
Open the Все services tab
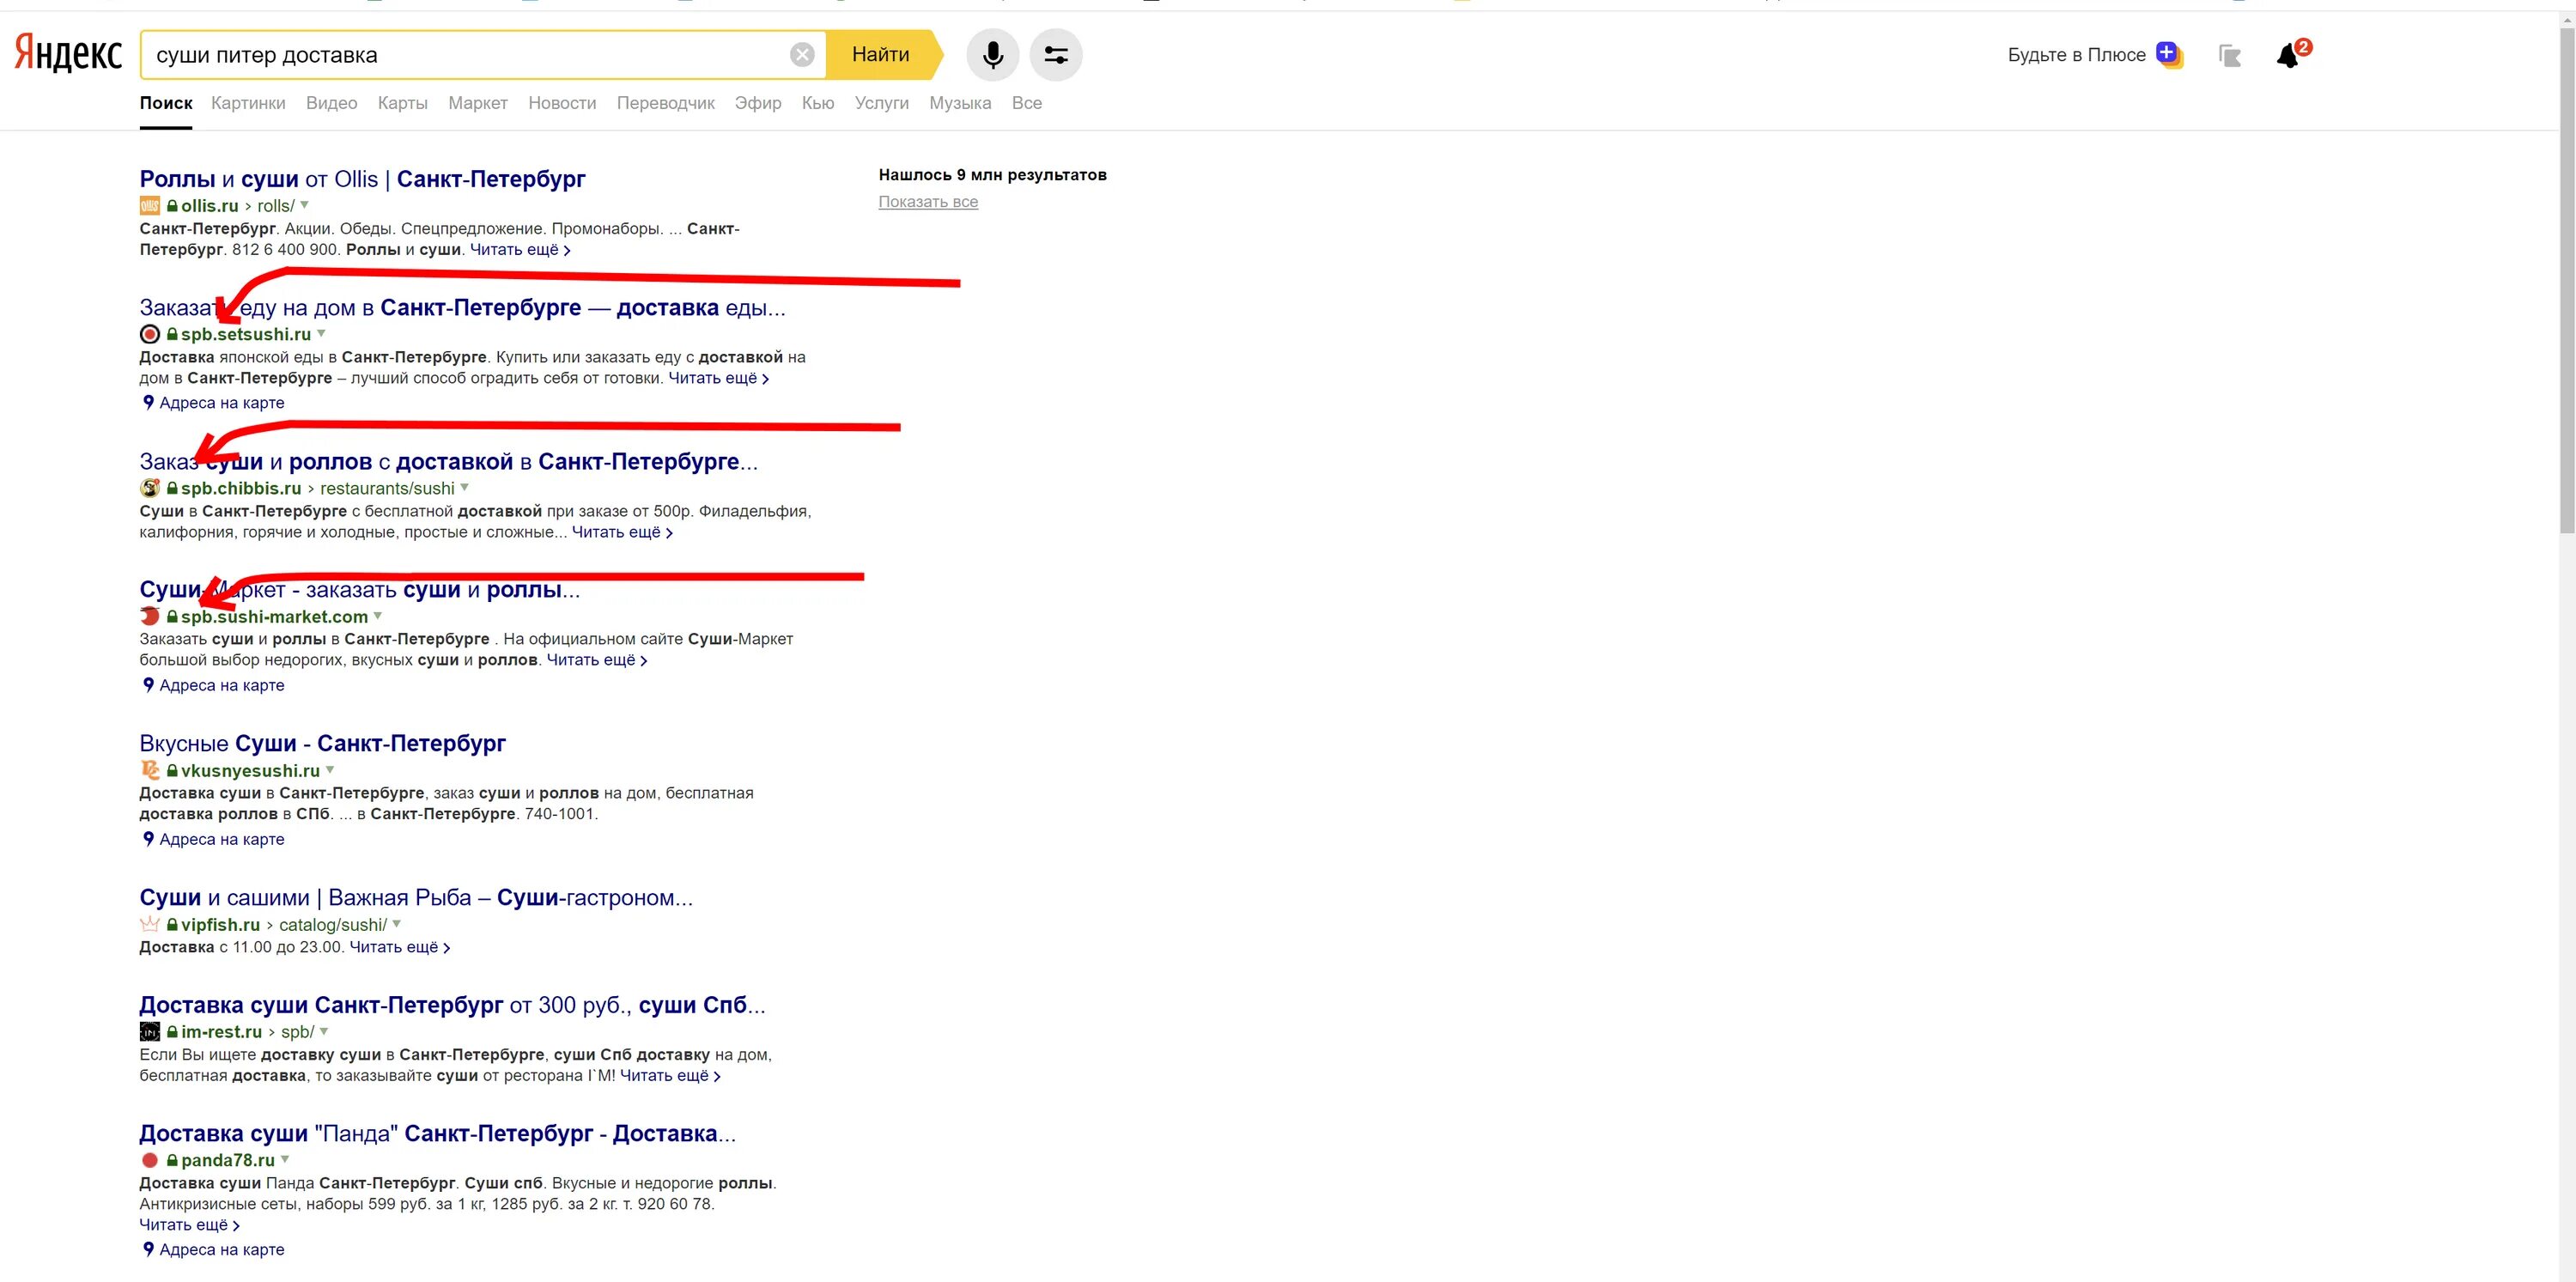coord(1027,103)
